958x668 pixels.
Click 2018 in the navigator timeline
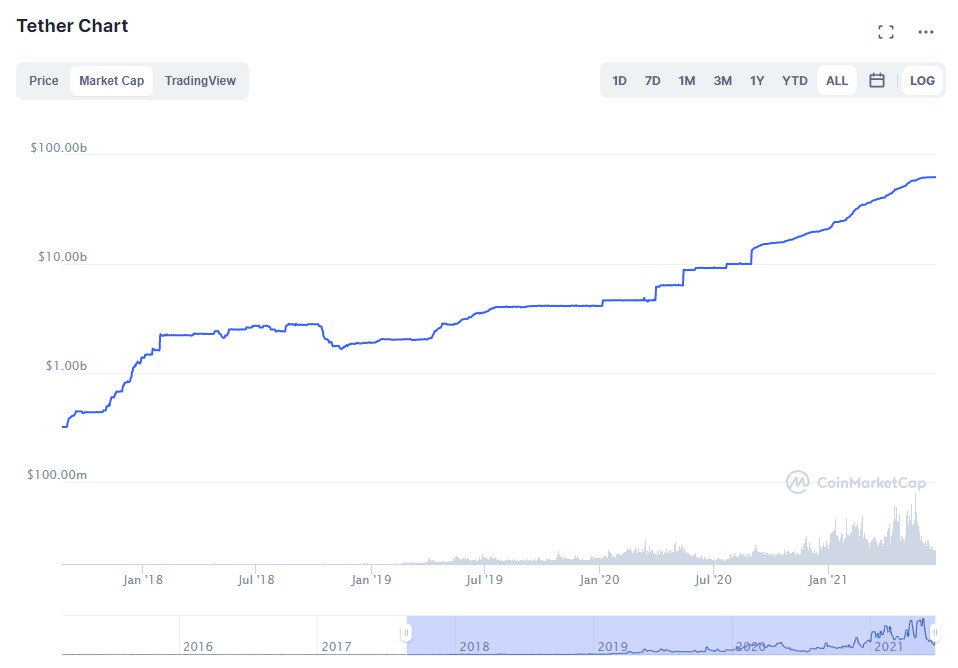point(474,646)
